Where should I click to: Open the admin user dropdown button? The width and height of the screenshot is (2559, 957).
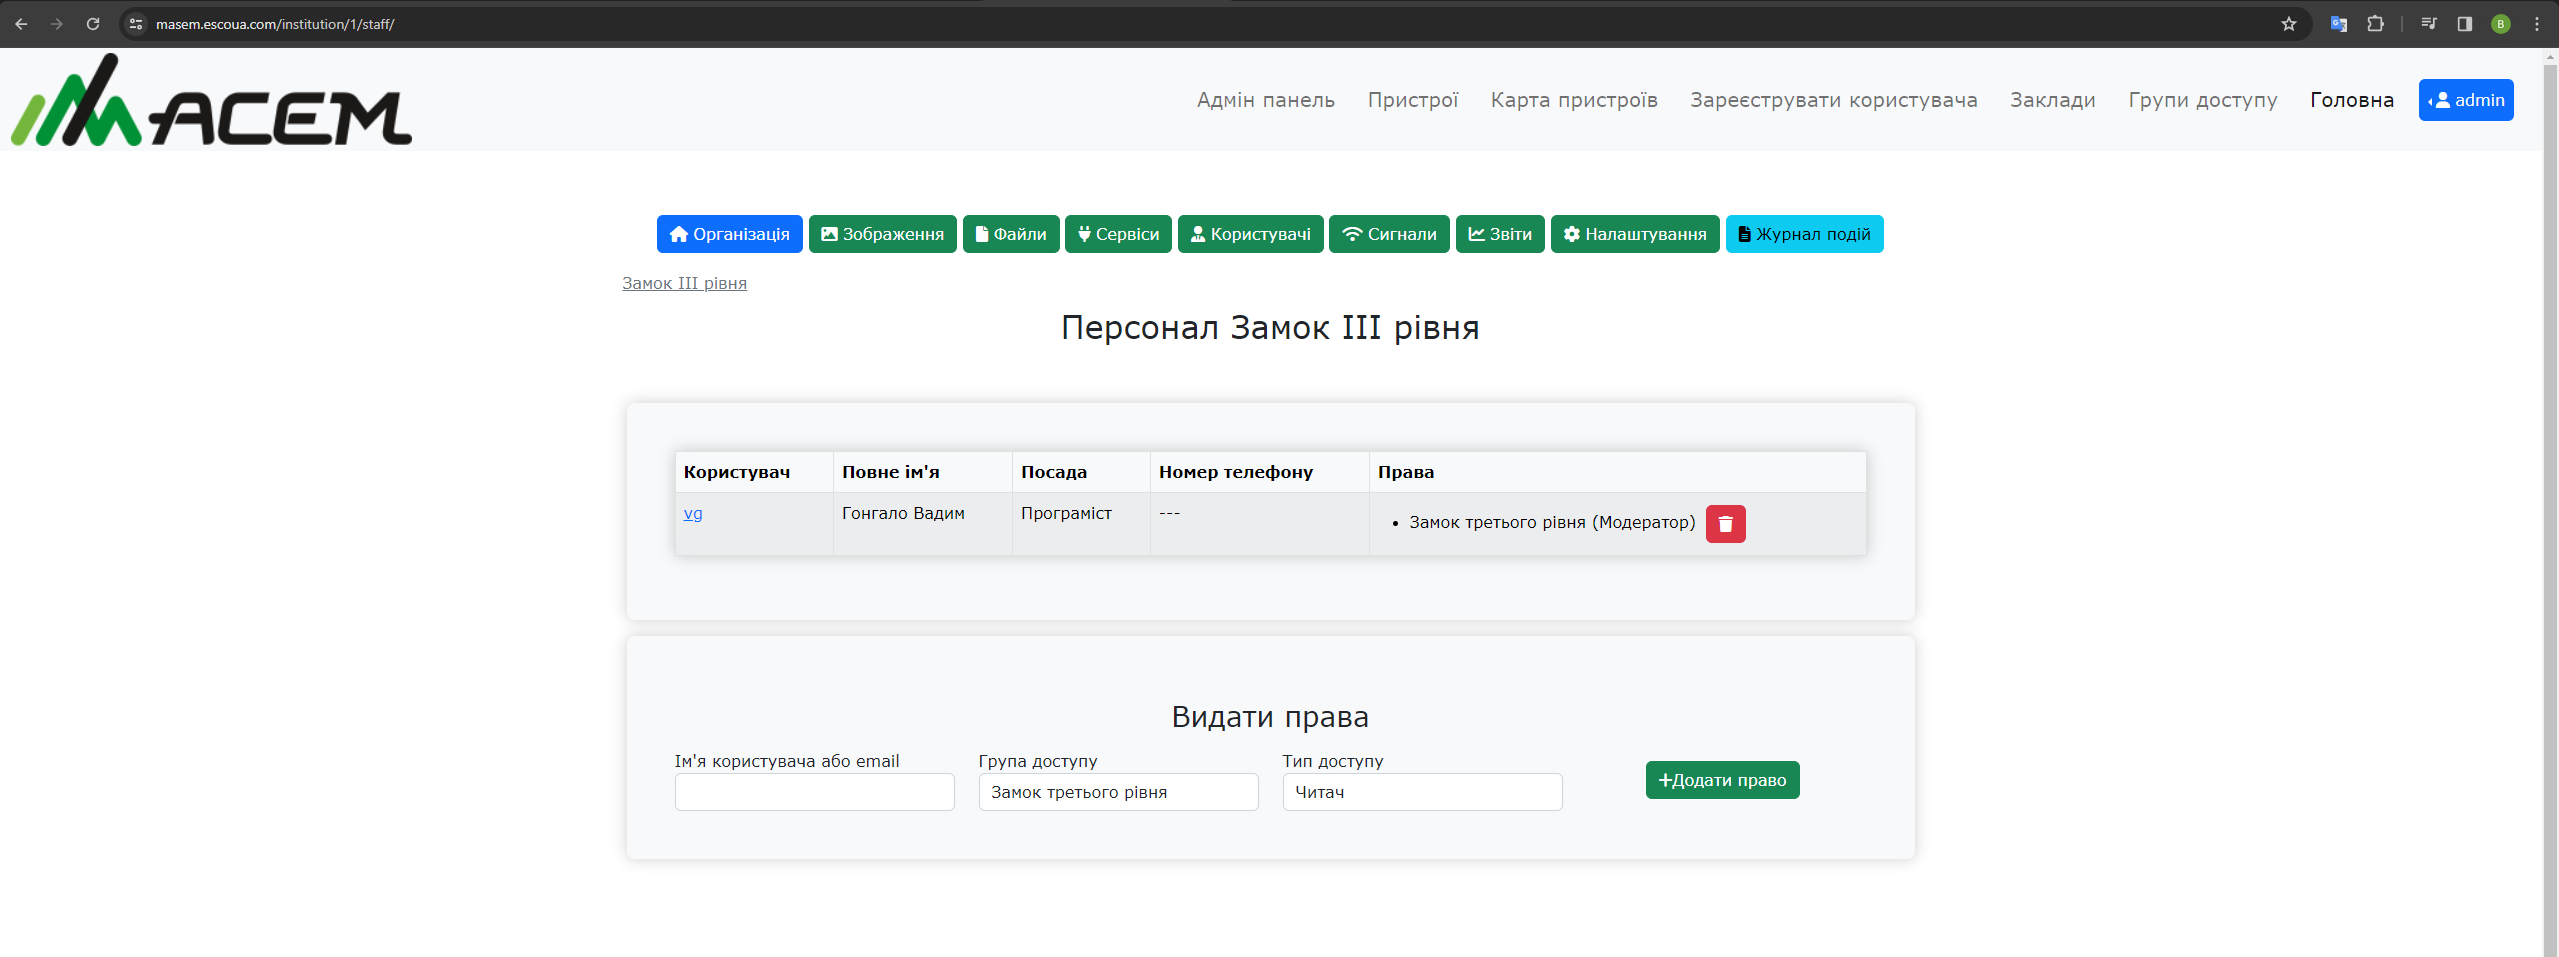[x=2465, y=100]
